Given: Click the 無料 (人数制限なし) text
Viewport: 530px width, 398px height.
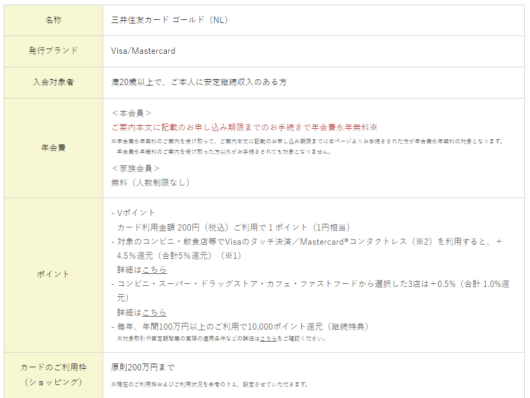Looking at the screenshot, I should [x=151, y=183].
